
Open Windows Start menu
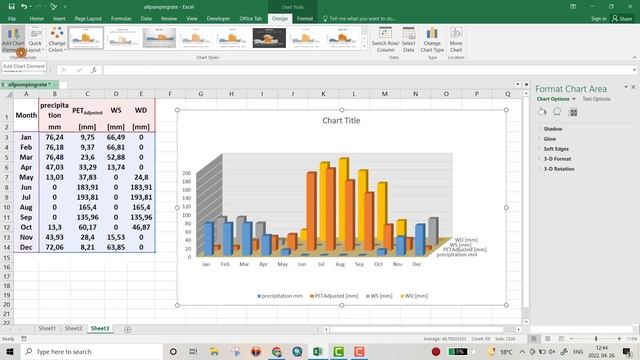[x=10, y=351]
